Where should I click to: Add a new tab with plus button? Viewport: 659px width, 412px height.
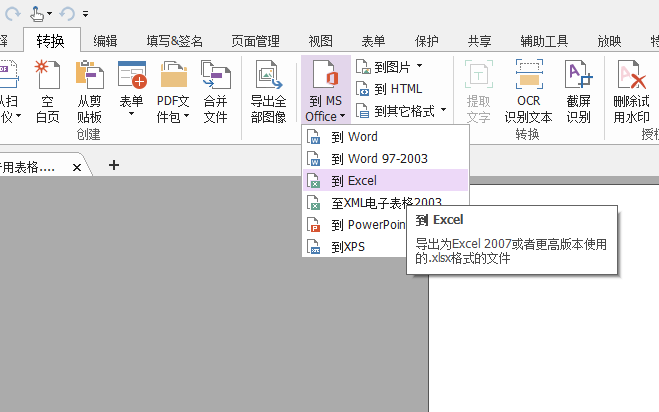pyautogui.click(x=113, y=165)
